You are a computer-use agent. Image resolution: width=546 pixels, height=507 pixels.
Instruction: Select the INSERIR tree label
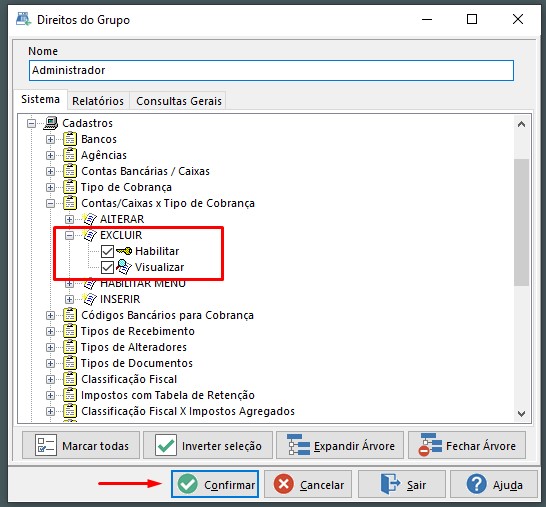point(120,299)
